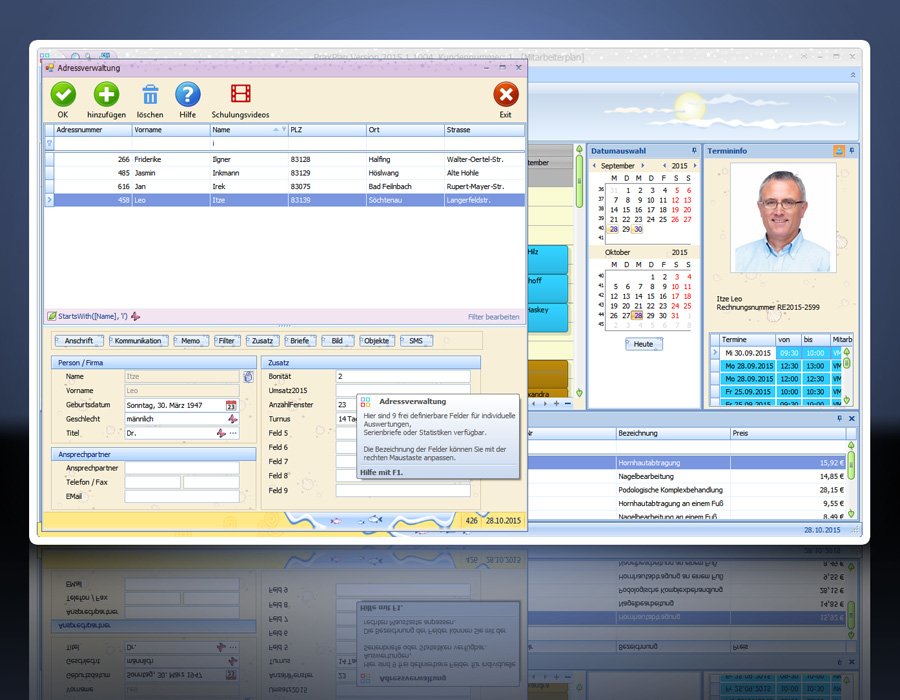Go to previous year before 2015

[x=665, y=166]
